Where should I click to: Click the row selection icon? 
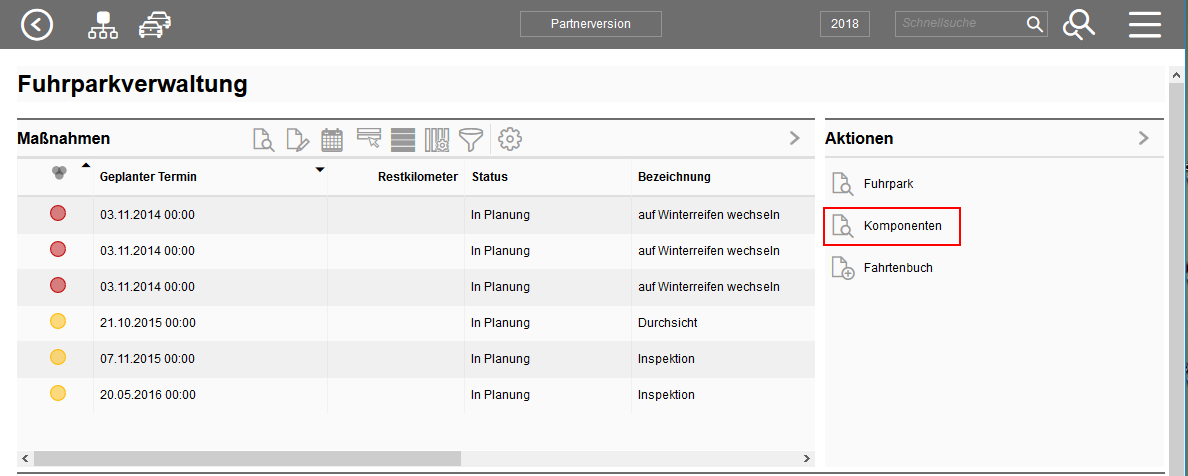369,140
